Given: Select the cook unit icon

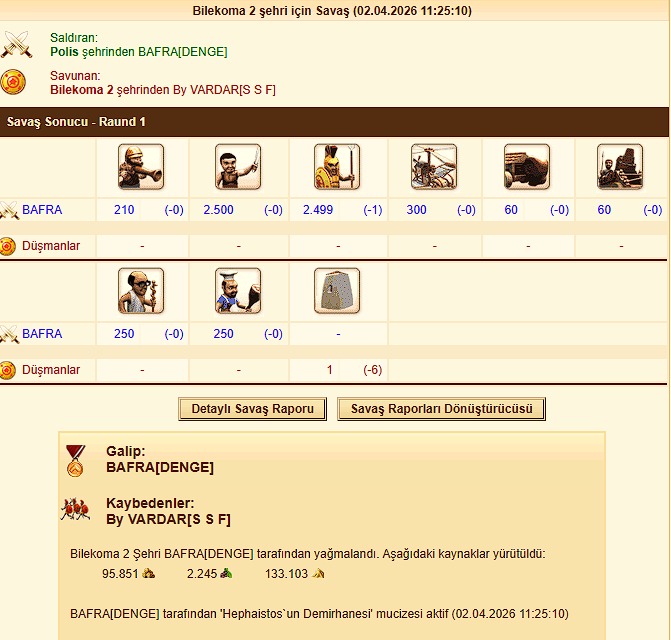Looking at the screenshot, I should [238, 291].
